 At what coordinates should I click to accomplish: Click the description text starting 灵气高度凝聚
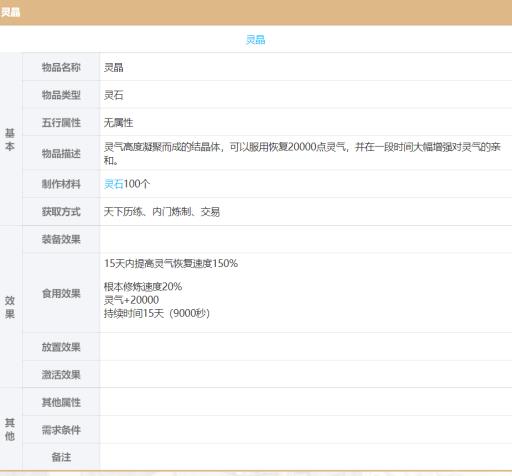tap(302, 153)
